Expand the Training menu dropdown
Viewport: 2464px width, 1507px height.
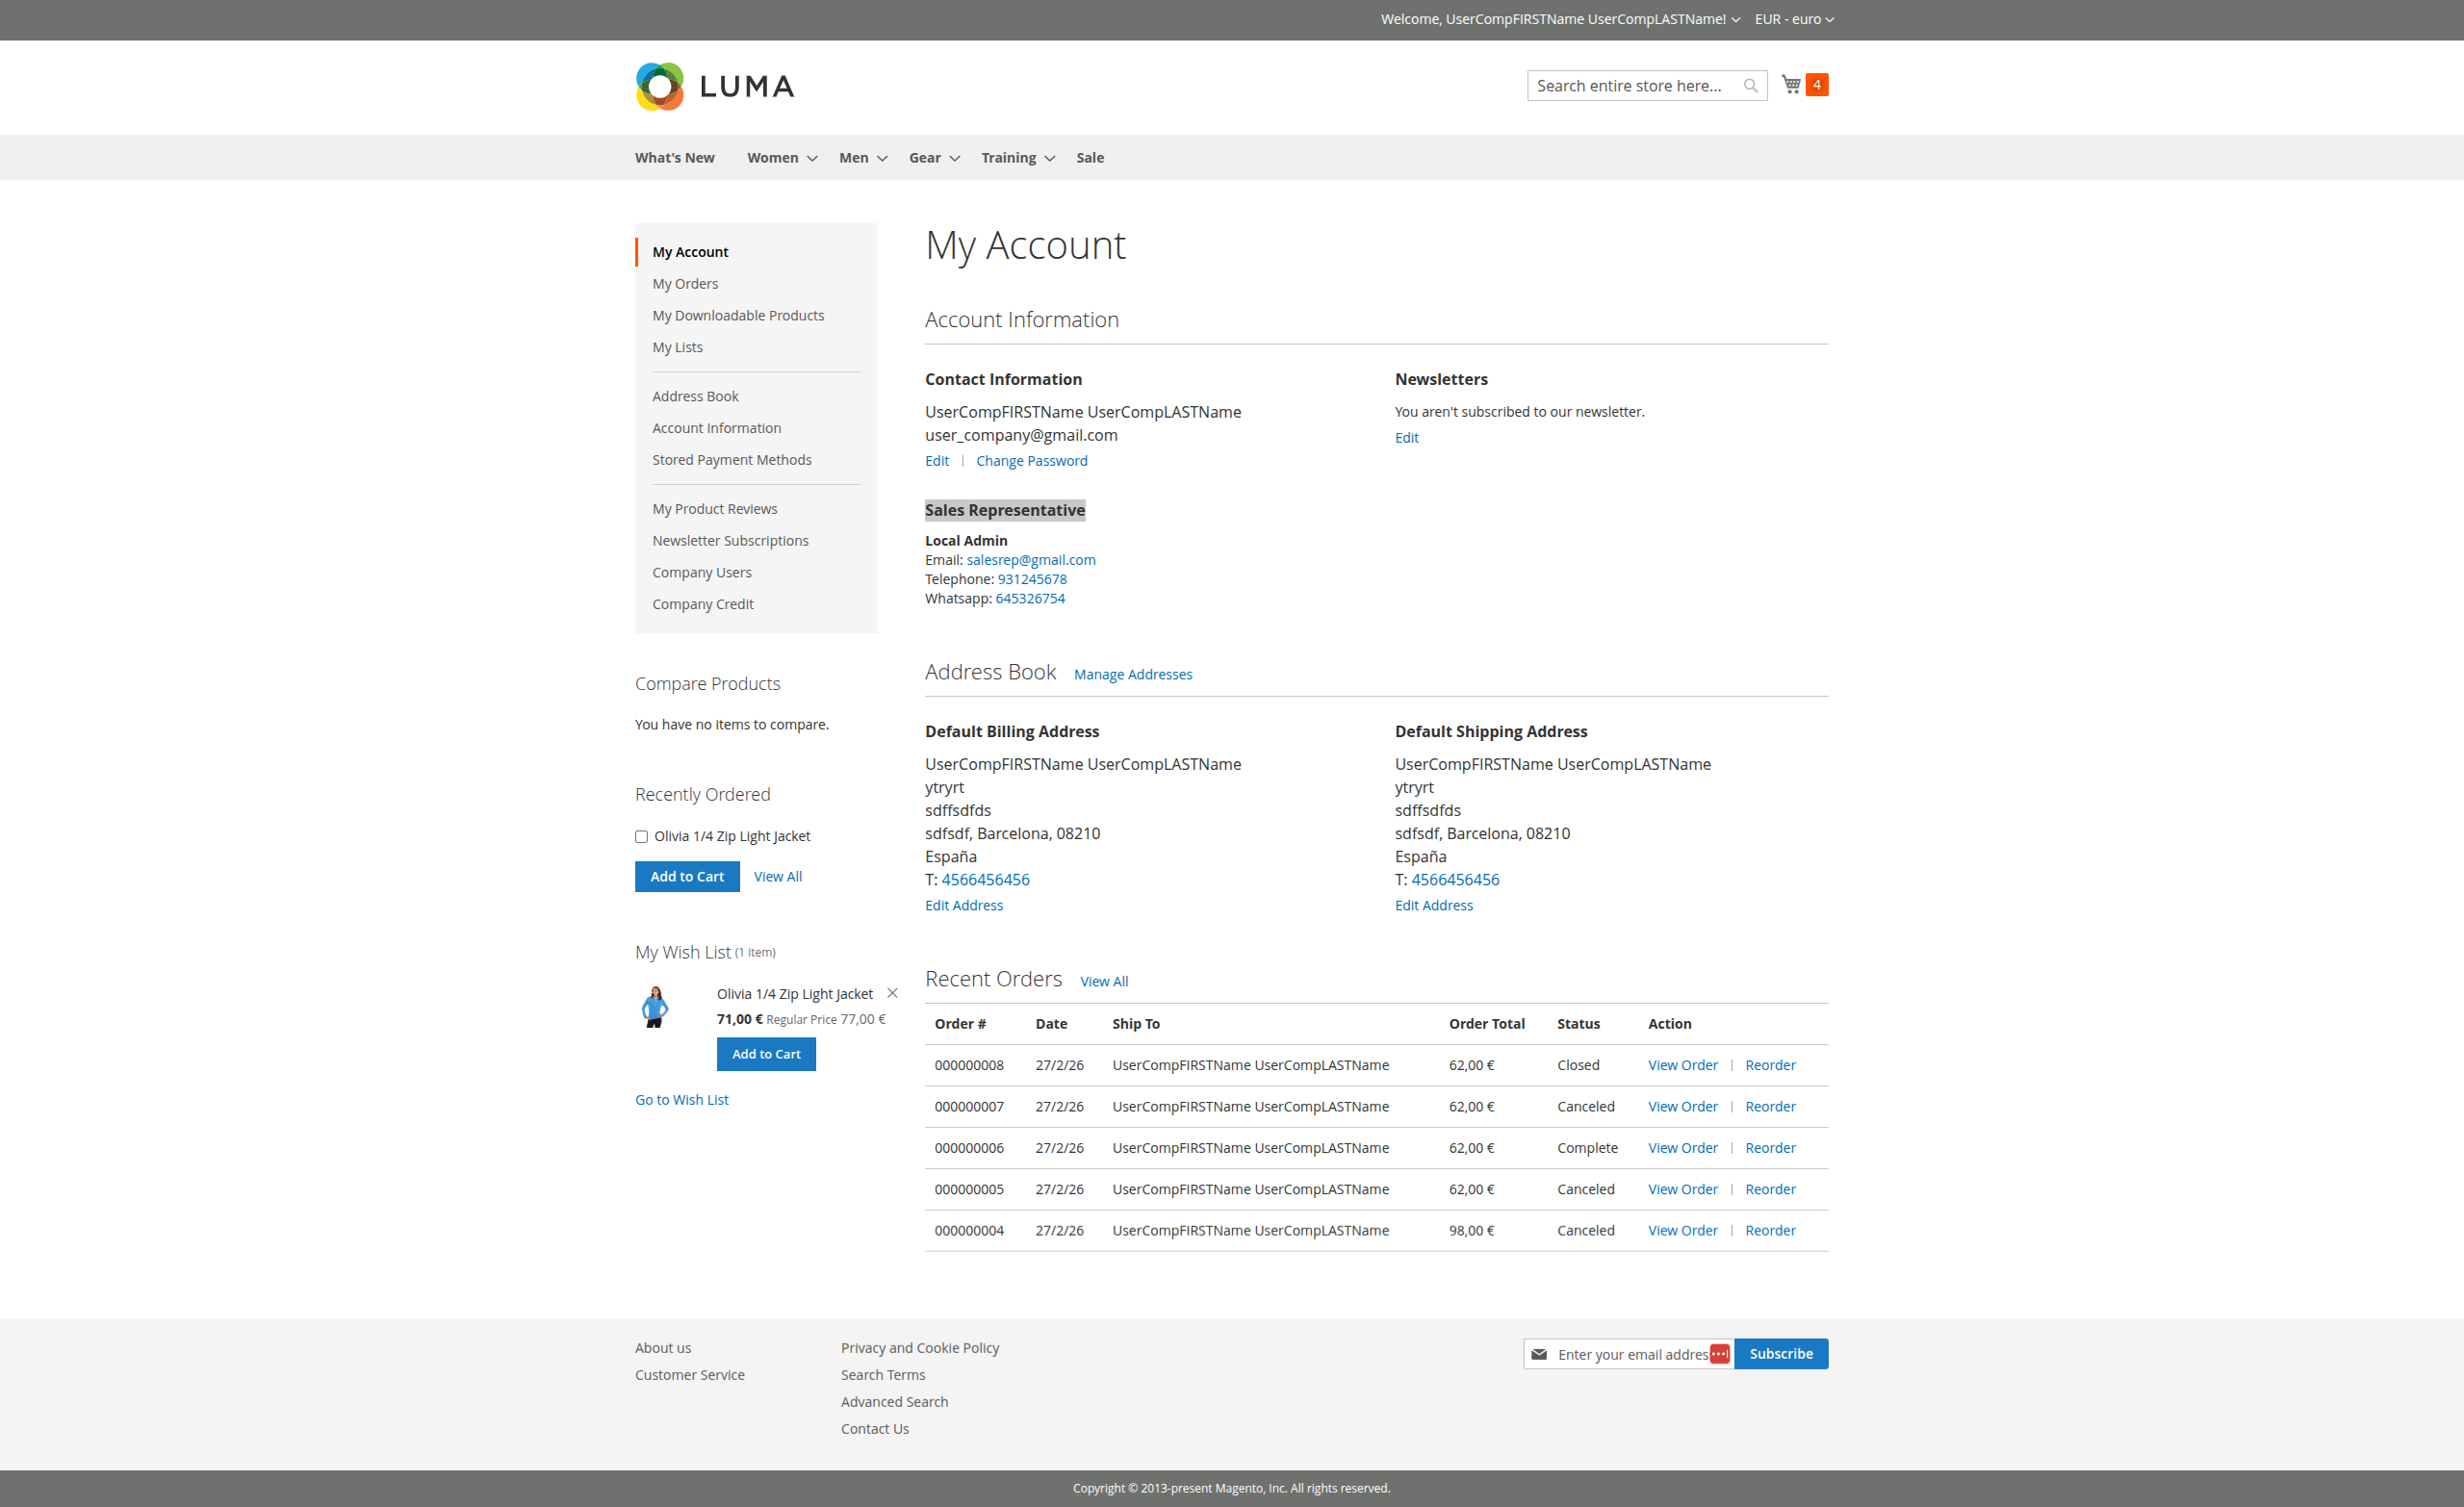pos(1016,157)
